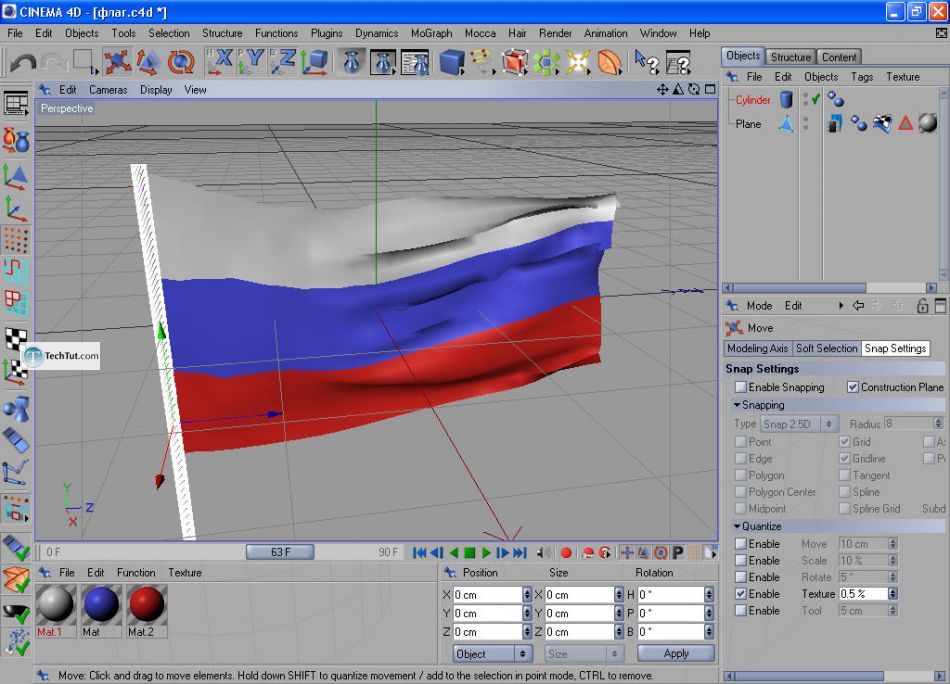Toggle X axis lock icon

(220, 62)
